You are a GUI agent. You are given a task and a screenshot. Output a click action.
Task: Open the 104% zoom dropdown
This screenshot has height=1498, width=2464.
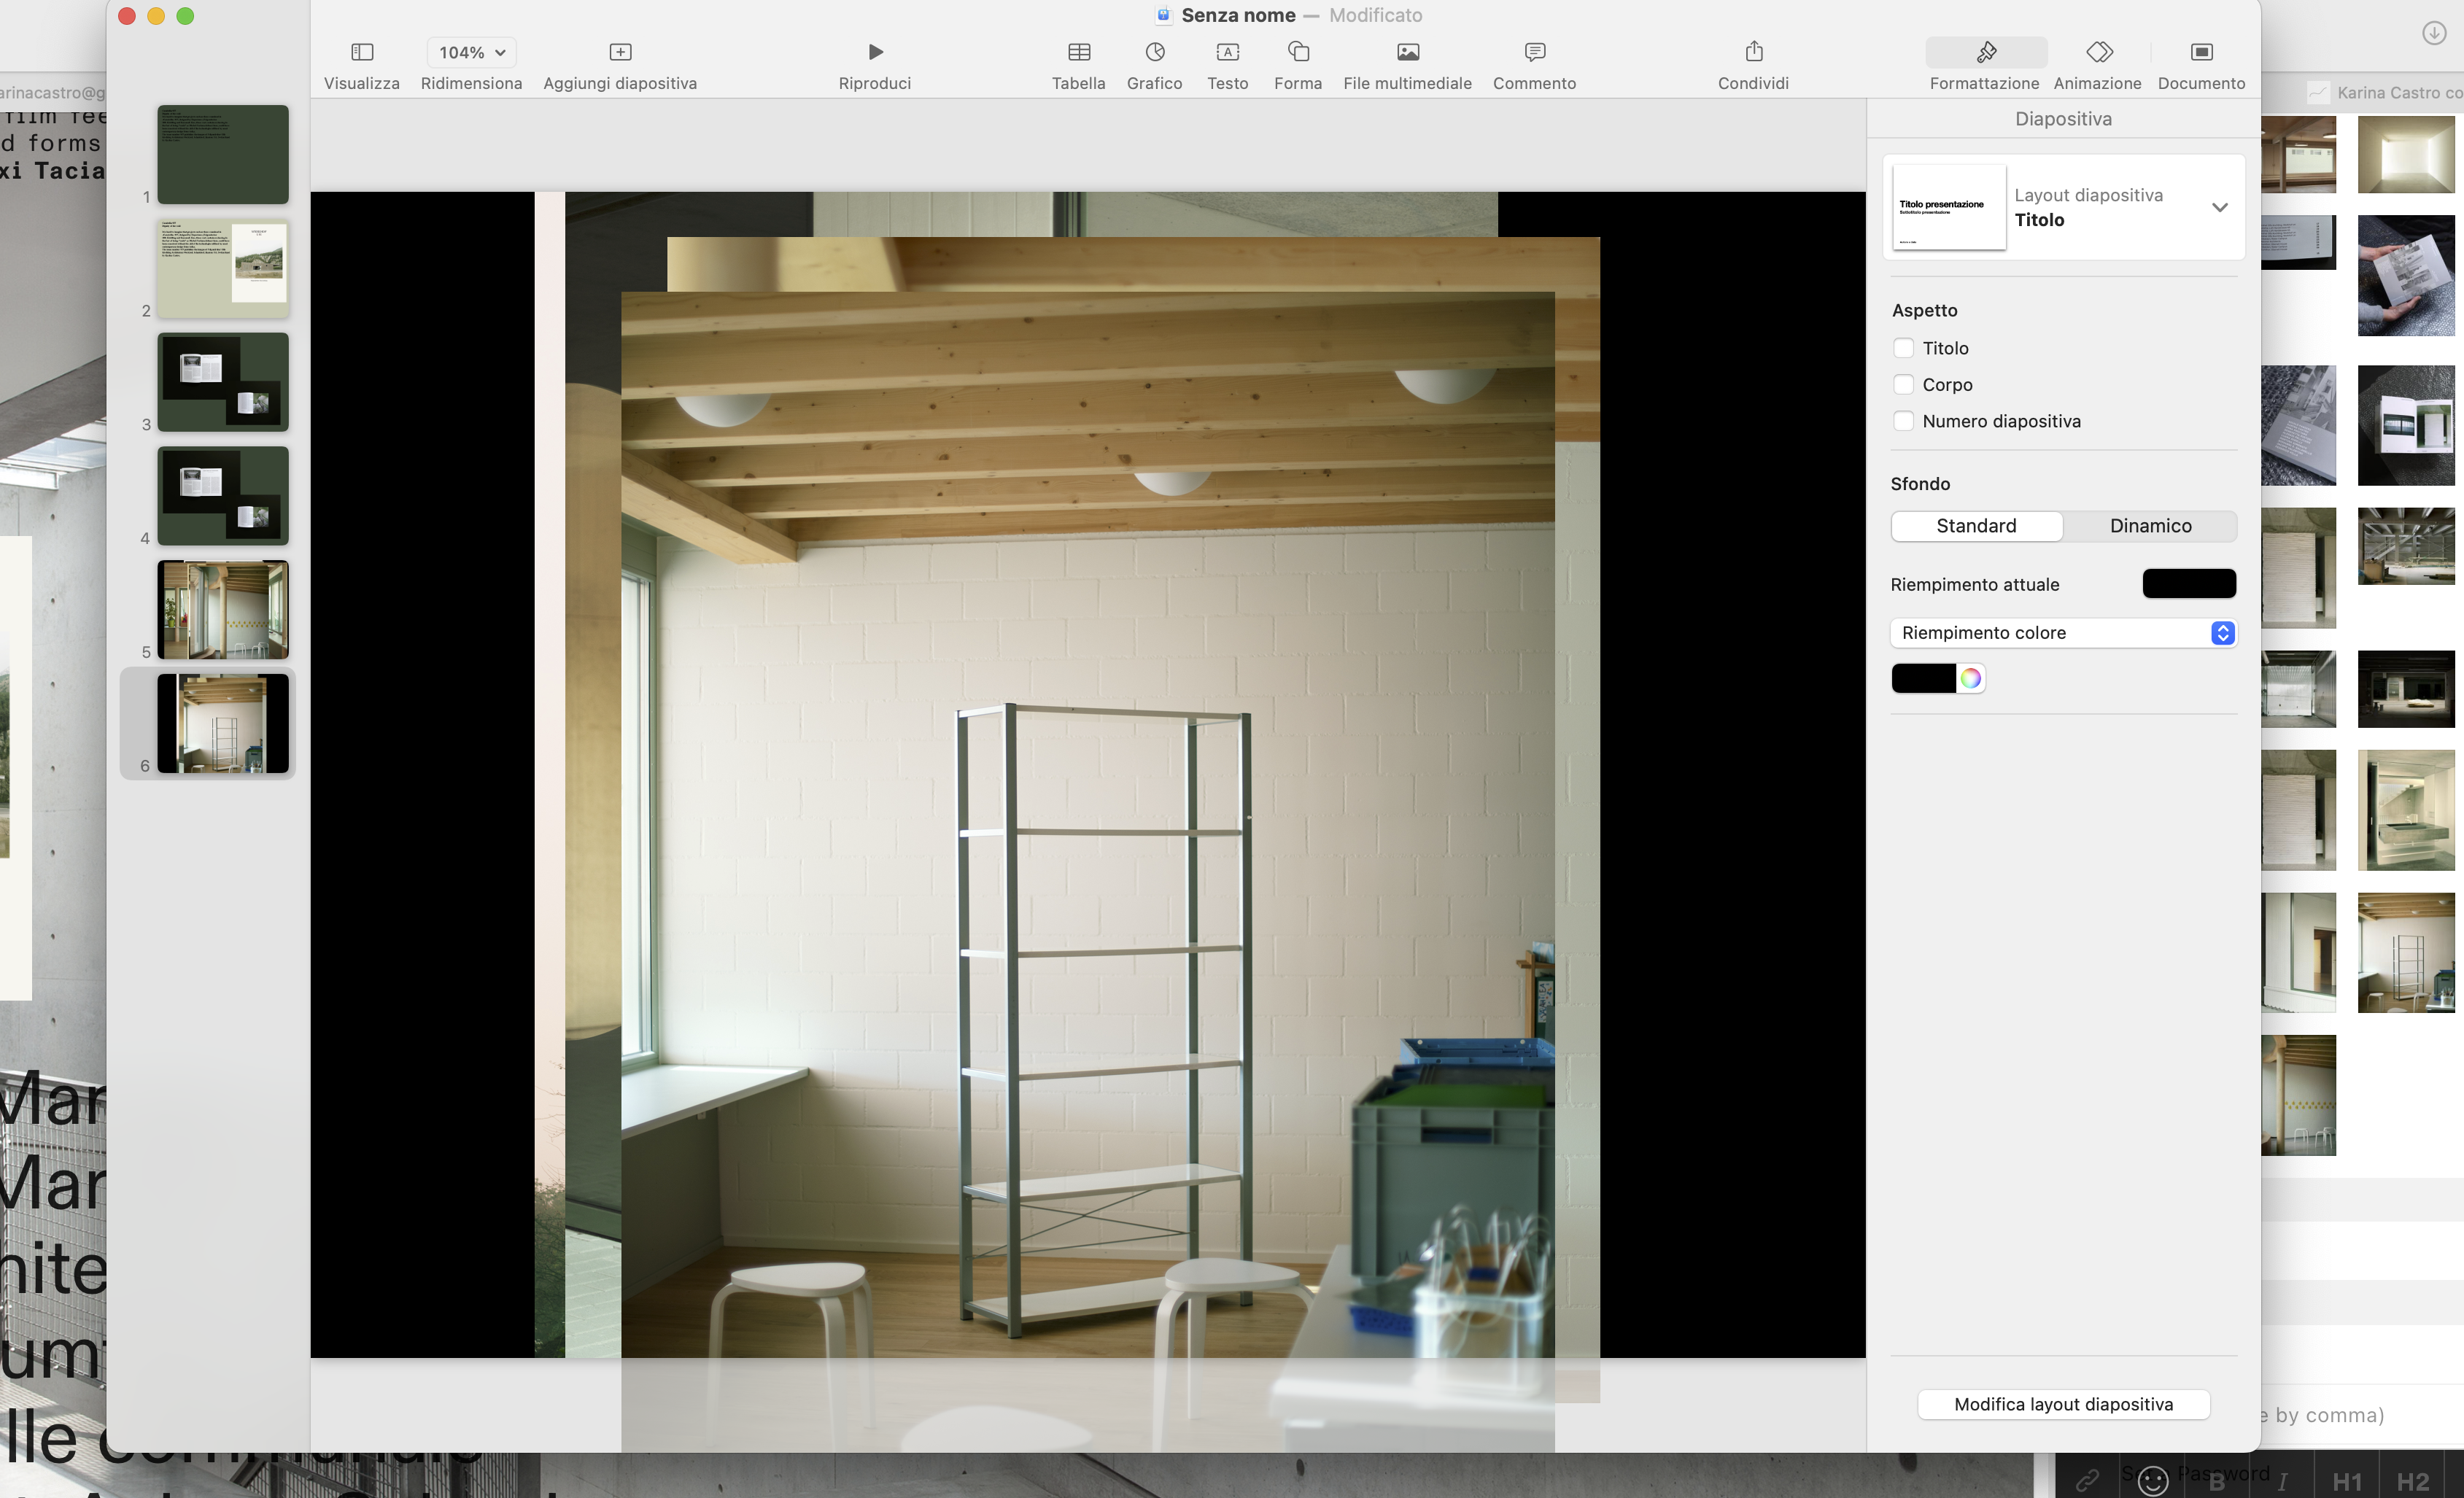pyautogui.click(x=471, y=52)
